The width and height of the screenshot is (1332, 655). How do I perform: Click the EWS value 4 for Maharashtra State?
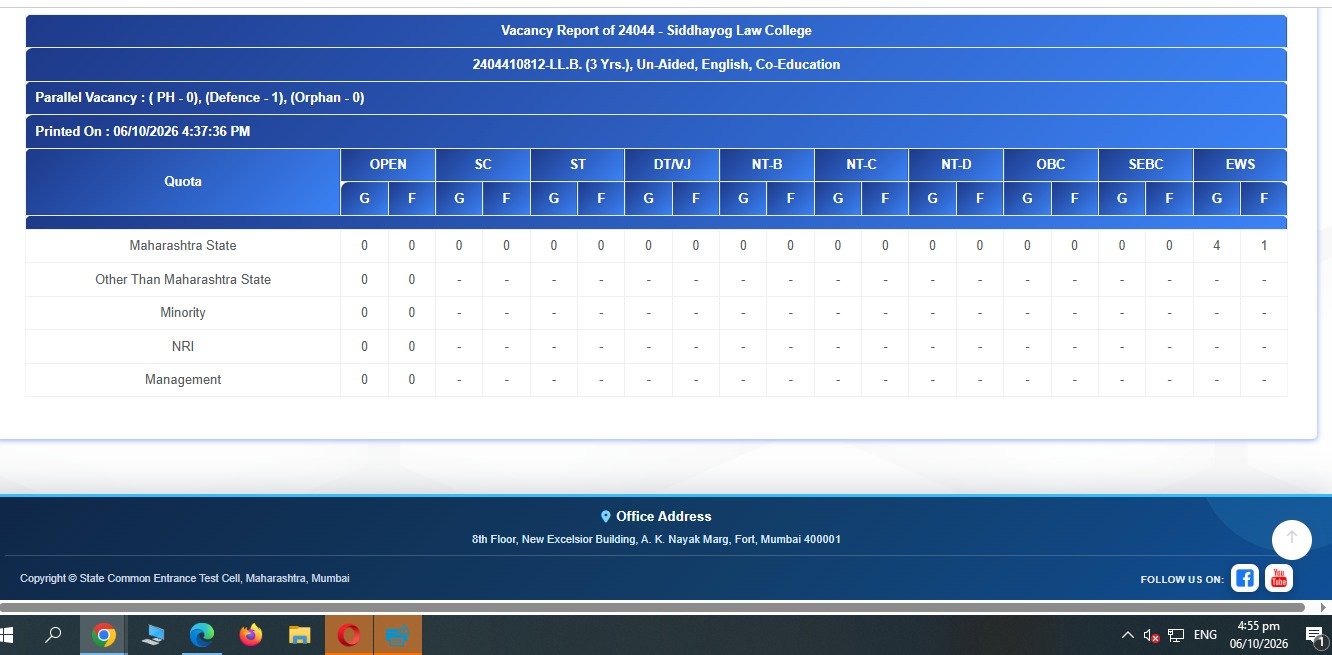(1217, 246)
